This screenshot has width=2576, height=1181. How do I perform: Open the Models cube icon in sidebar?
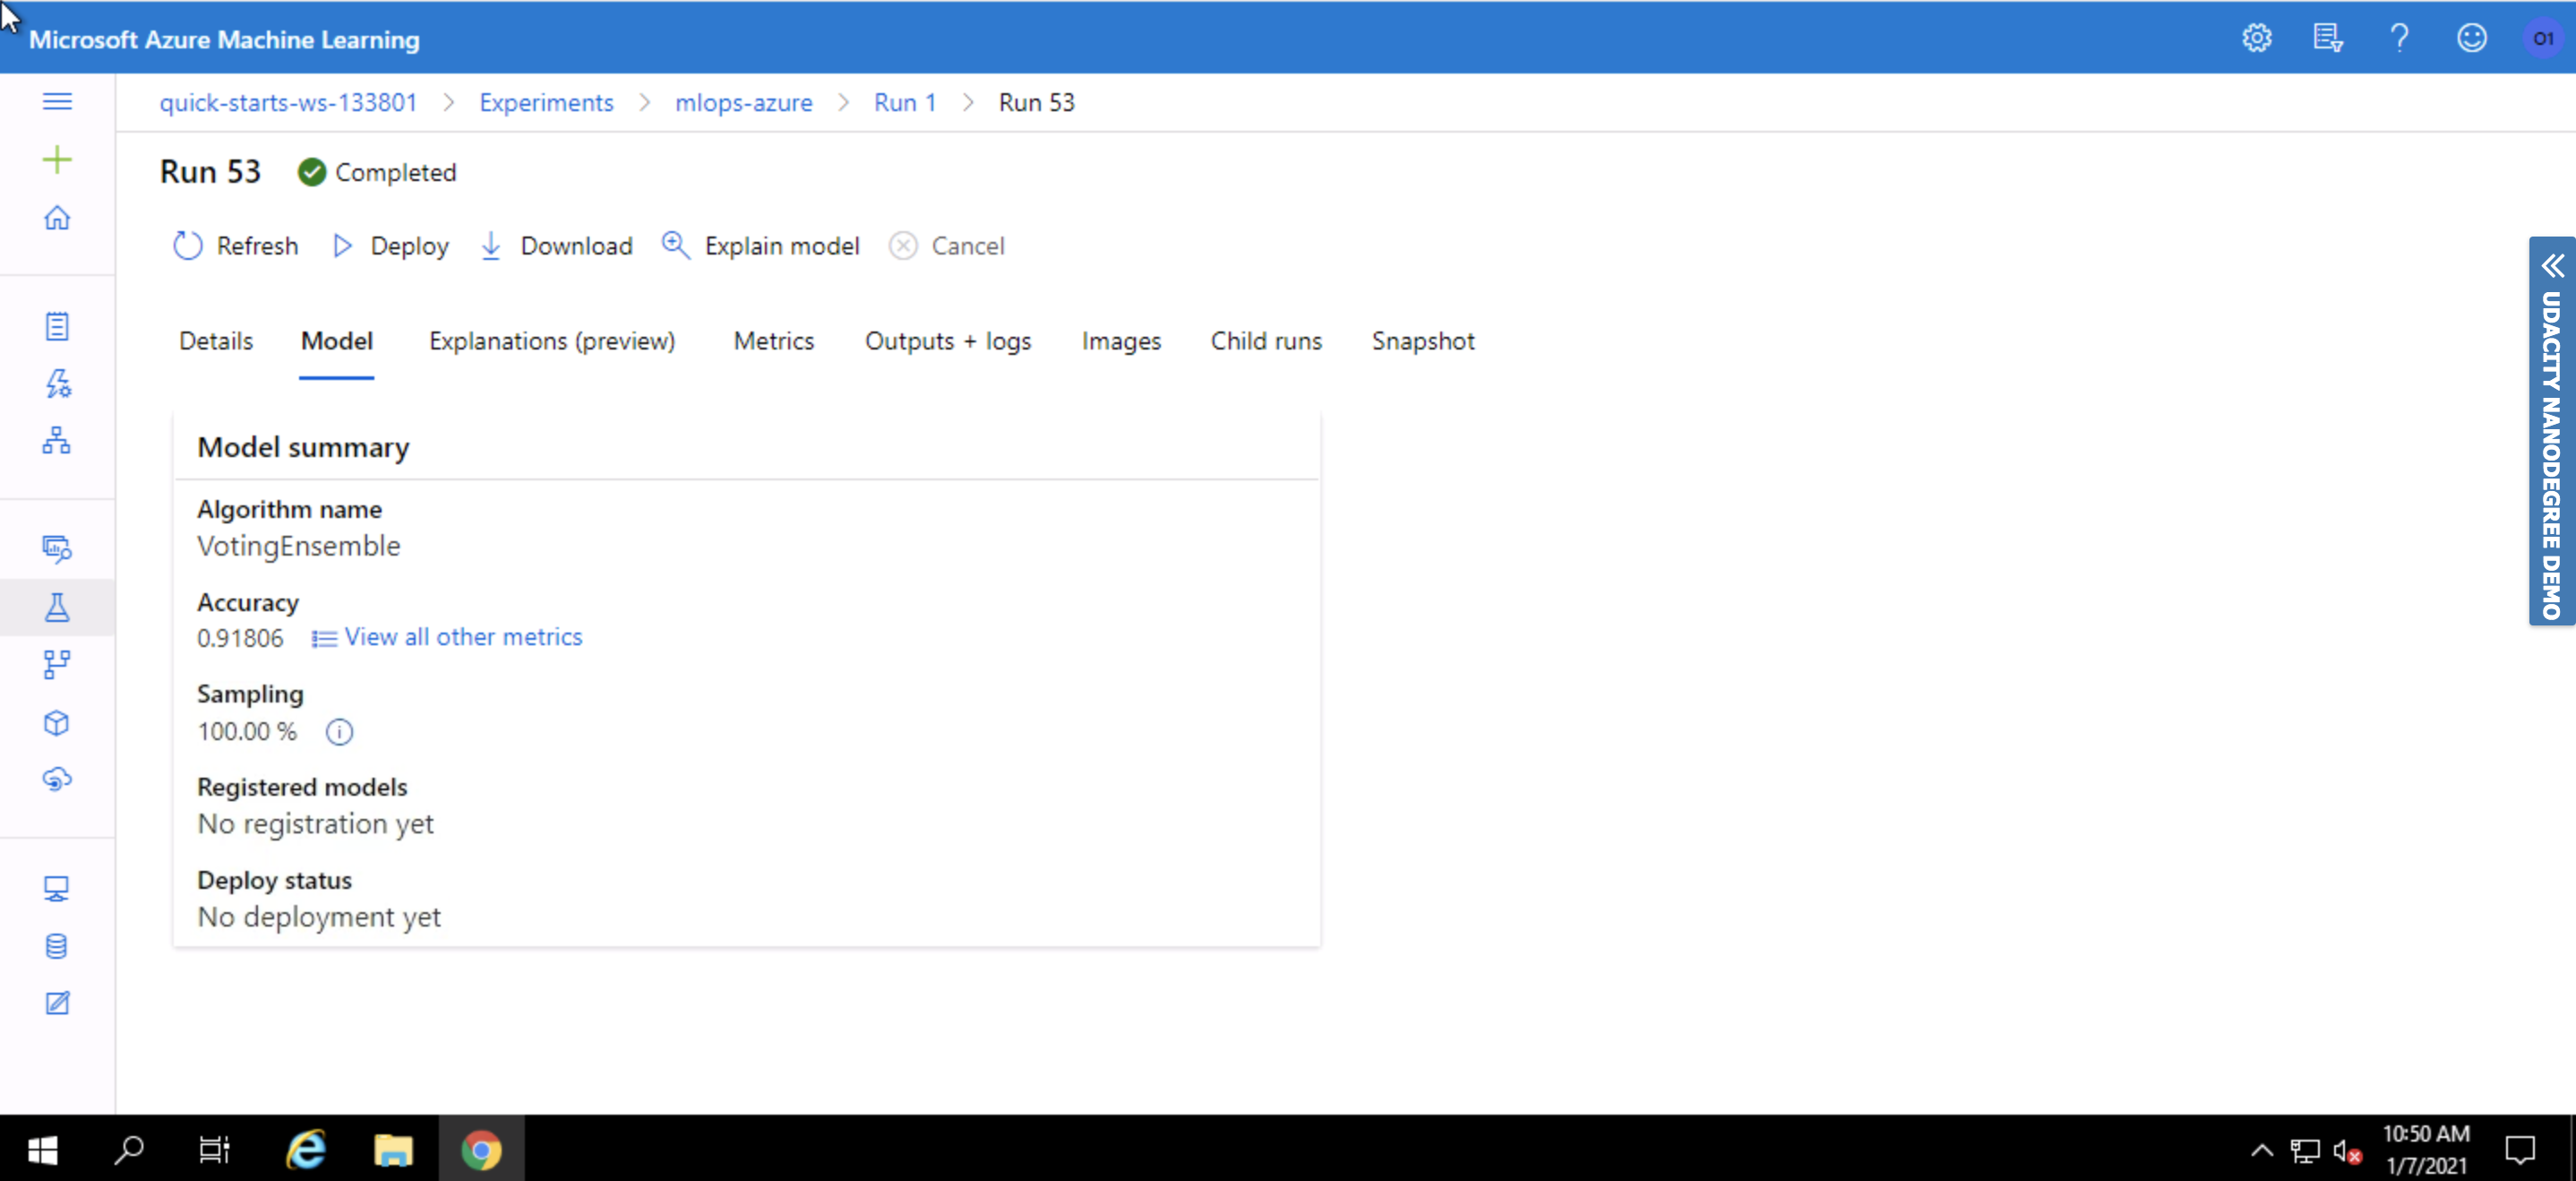tap(57, 723)
